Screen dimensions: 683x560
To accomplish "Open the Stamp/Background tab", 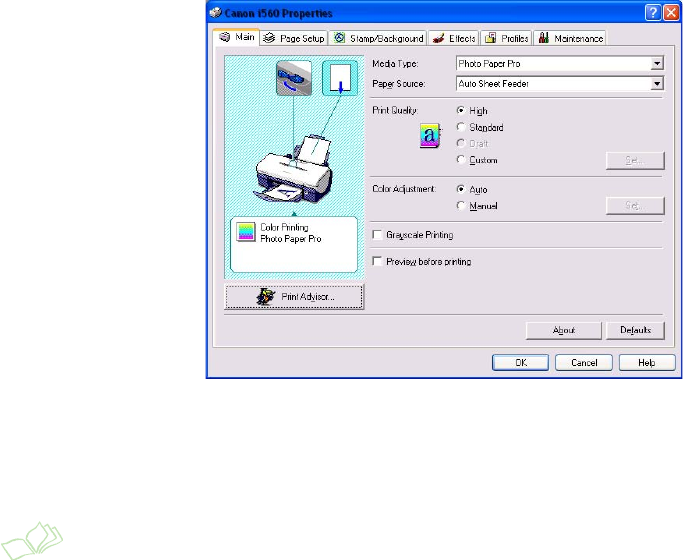I will tap(378, 38).
